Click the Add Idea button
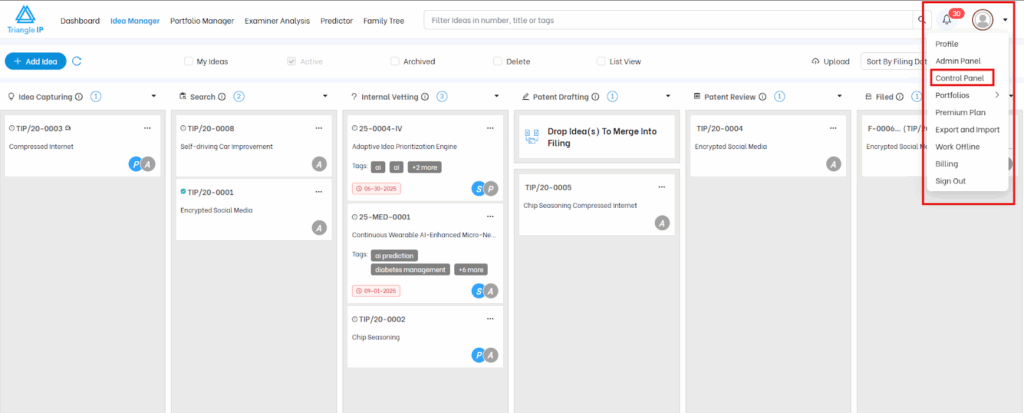Viewport: 1024px width, 413px height. [35, 61]
